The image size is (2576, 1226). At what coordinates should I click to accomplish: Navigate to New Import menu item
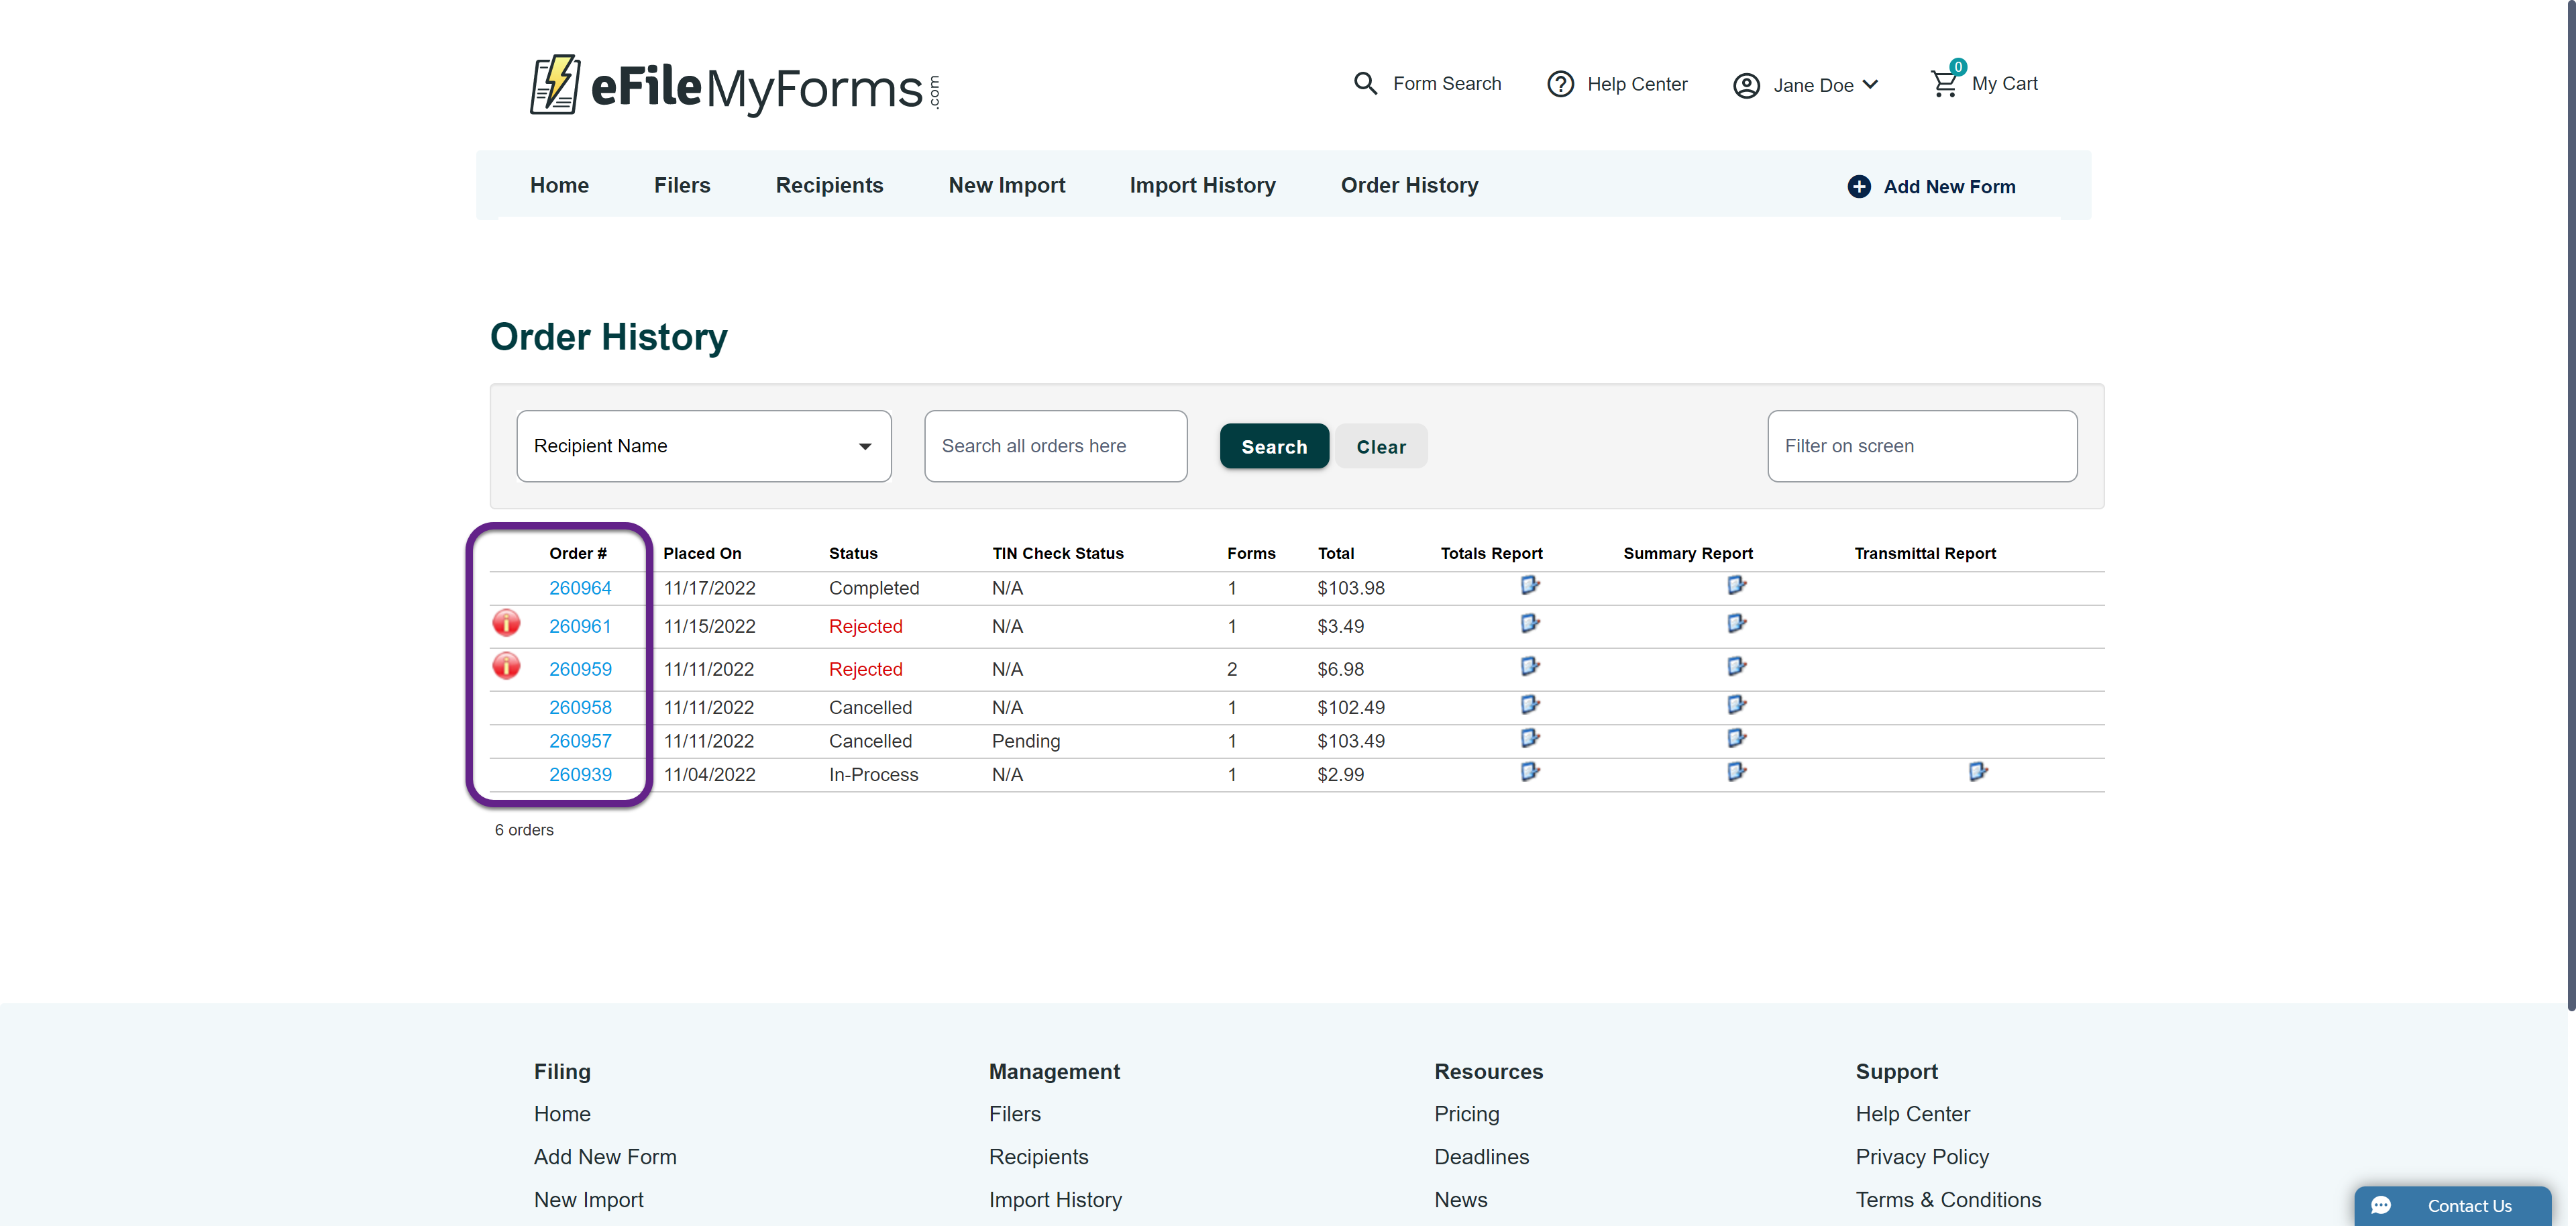pyautogui.click(x=1006, y=185)
